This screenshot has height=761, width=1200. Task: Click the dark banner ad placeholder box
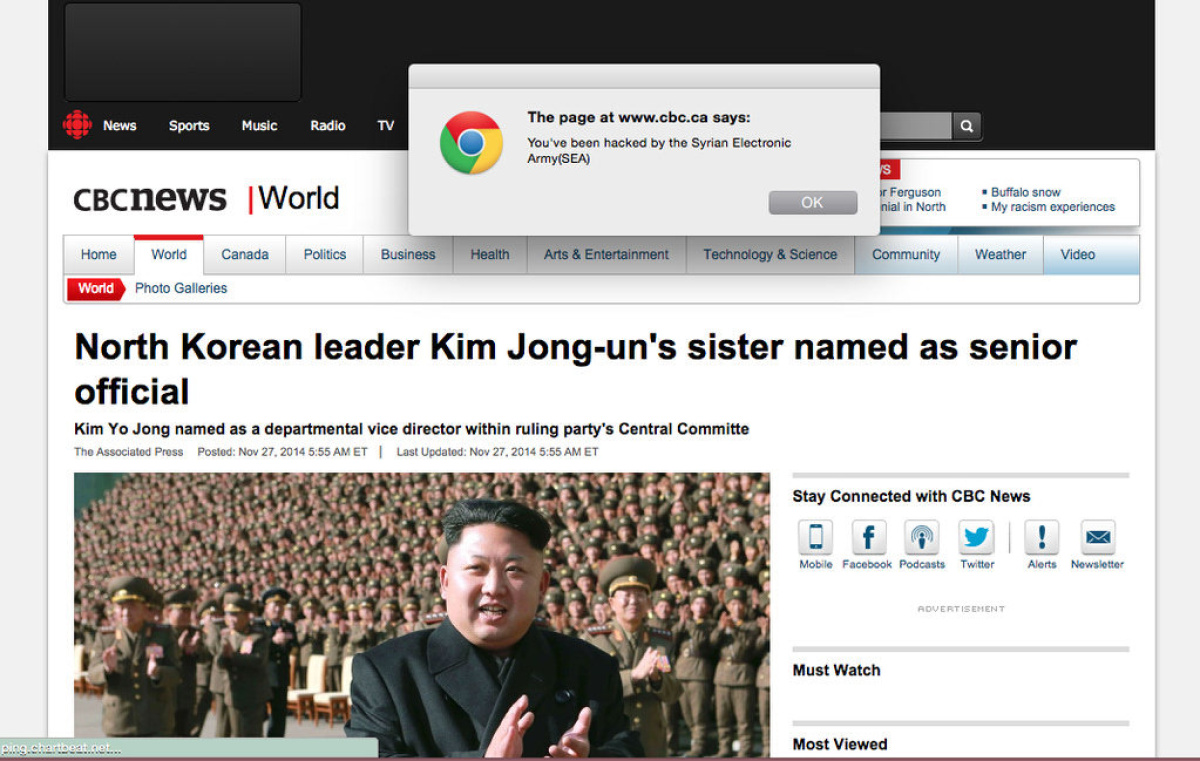coord(183,52)
